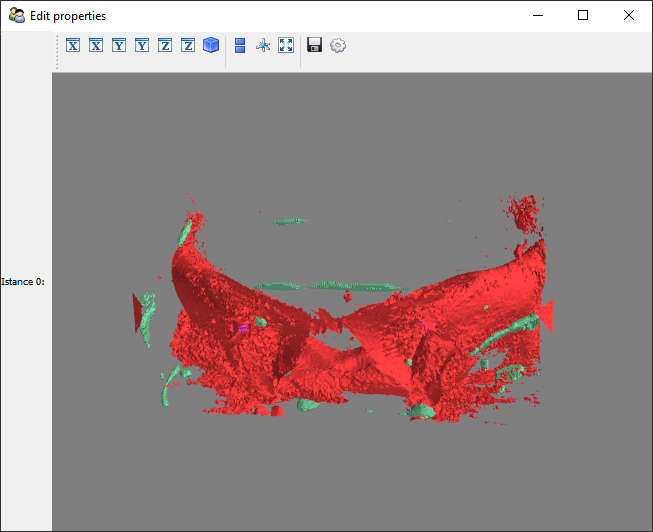Screen dimensions: 653x532
Task: Toggle the axes orientation marker icon
Action: point(263,45)
